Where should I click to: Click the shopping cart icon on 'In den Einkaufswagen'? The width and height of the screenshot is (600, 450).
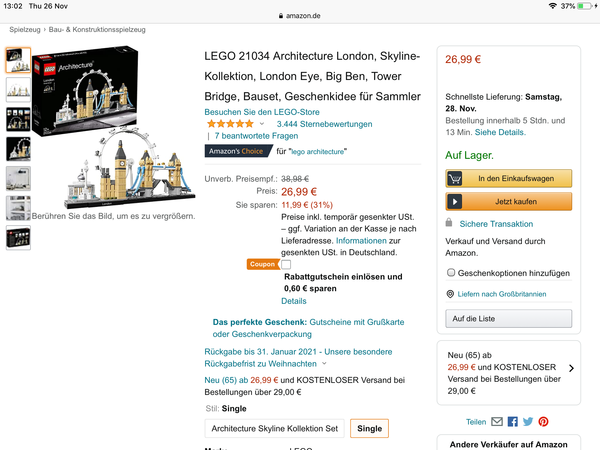[x=456, y=178]
